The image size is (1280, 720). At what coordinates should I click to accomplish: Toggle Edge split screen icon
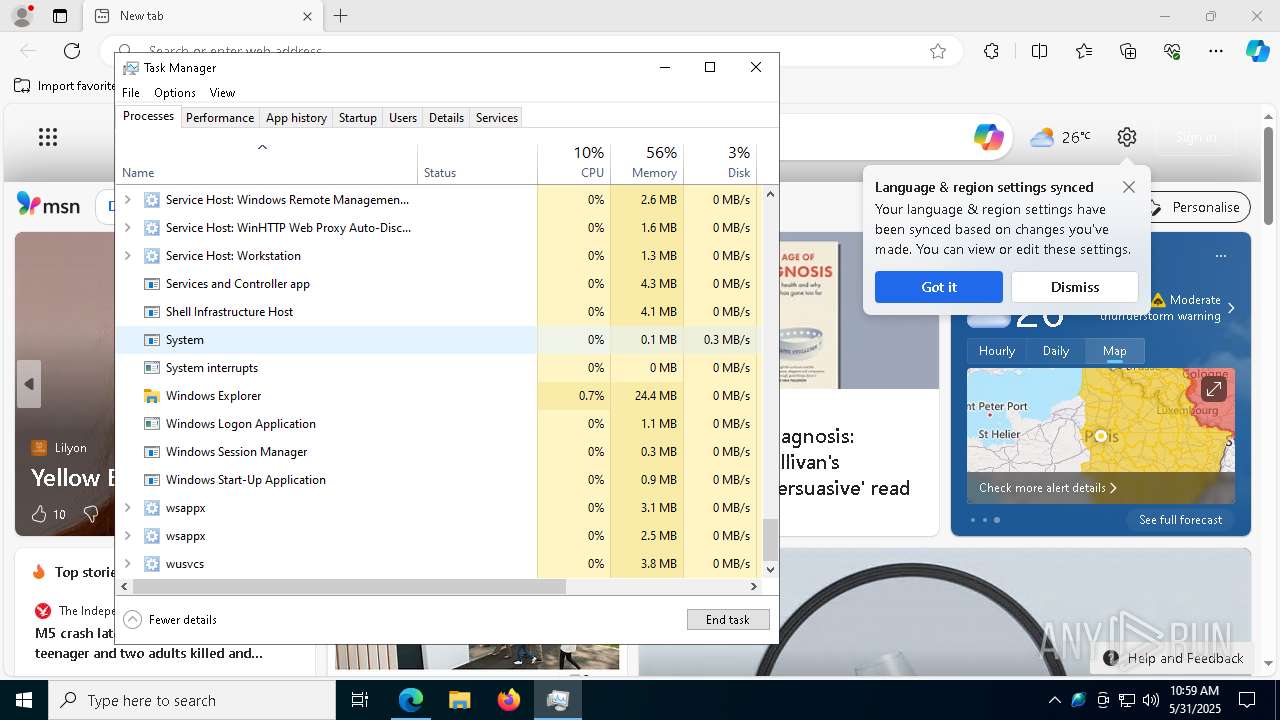pyautogui.click(x=1039, y=51)
